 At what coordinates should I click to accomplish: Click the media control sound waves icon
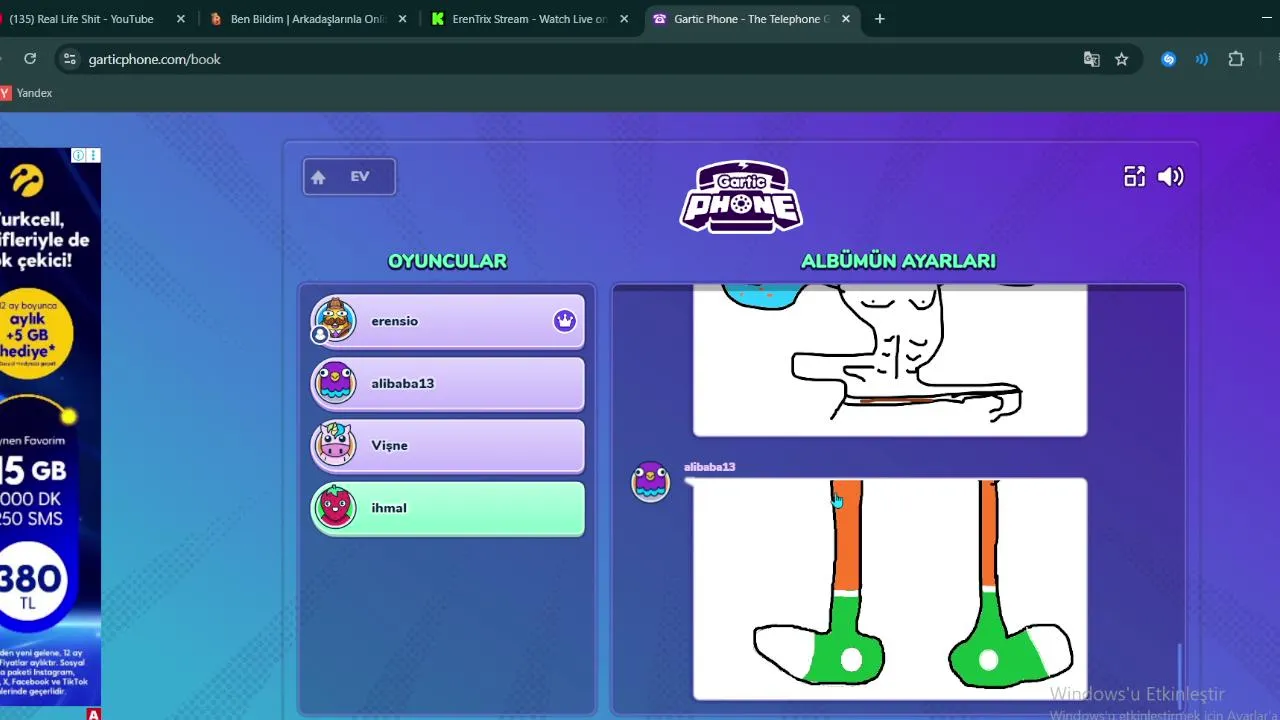pos(1202,59)
